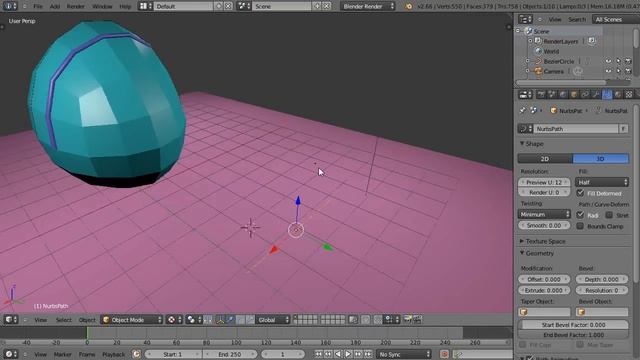Screen dimensions: 640x360
Task: Add a new screen layout with plus
Action: coord(219,6)
